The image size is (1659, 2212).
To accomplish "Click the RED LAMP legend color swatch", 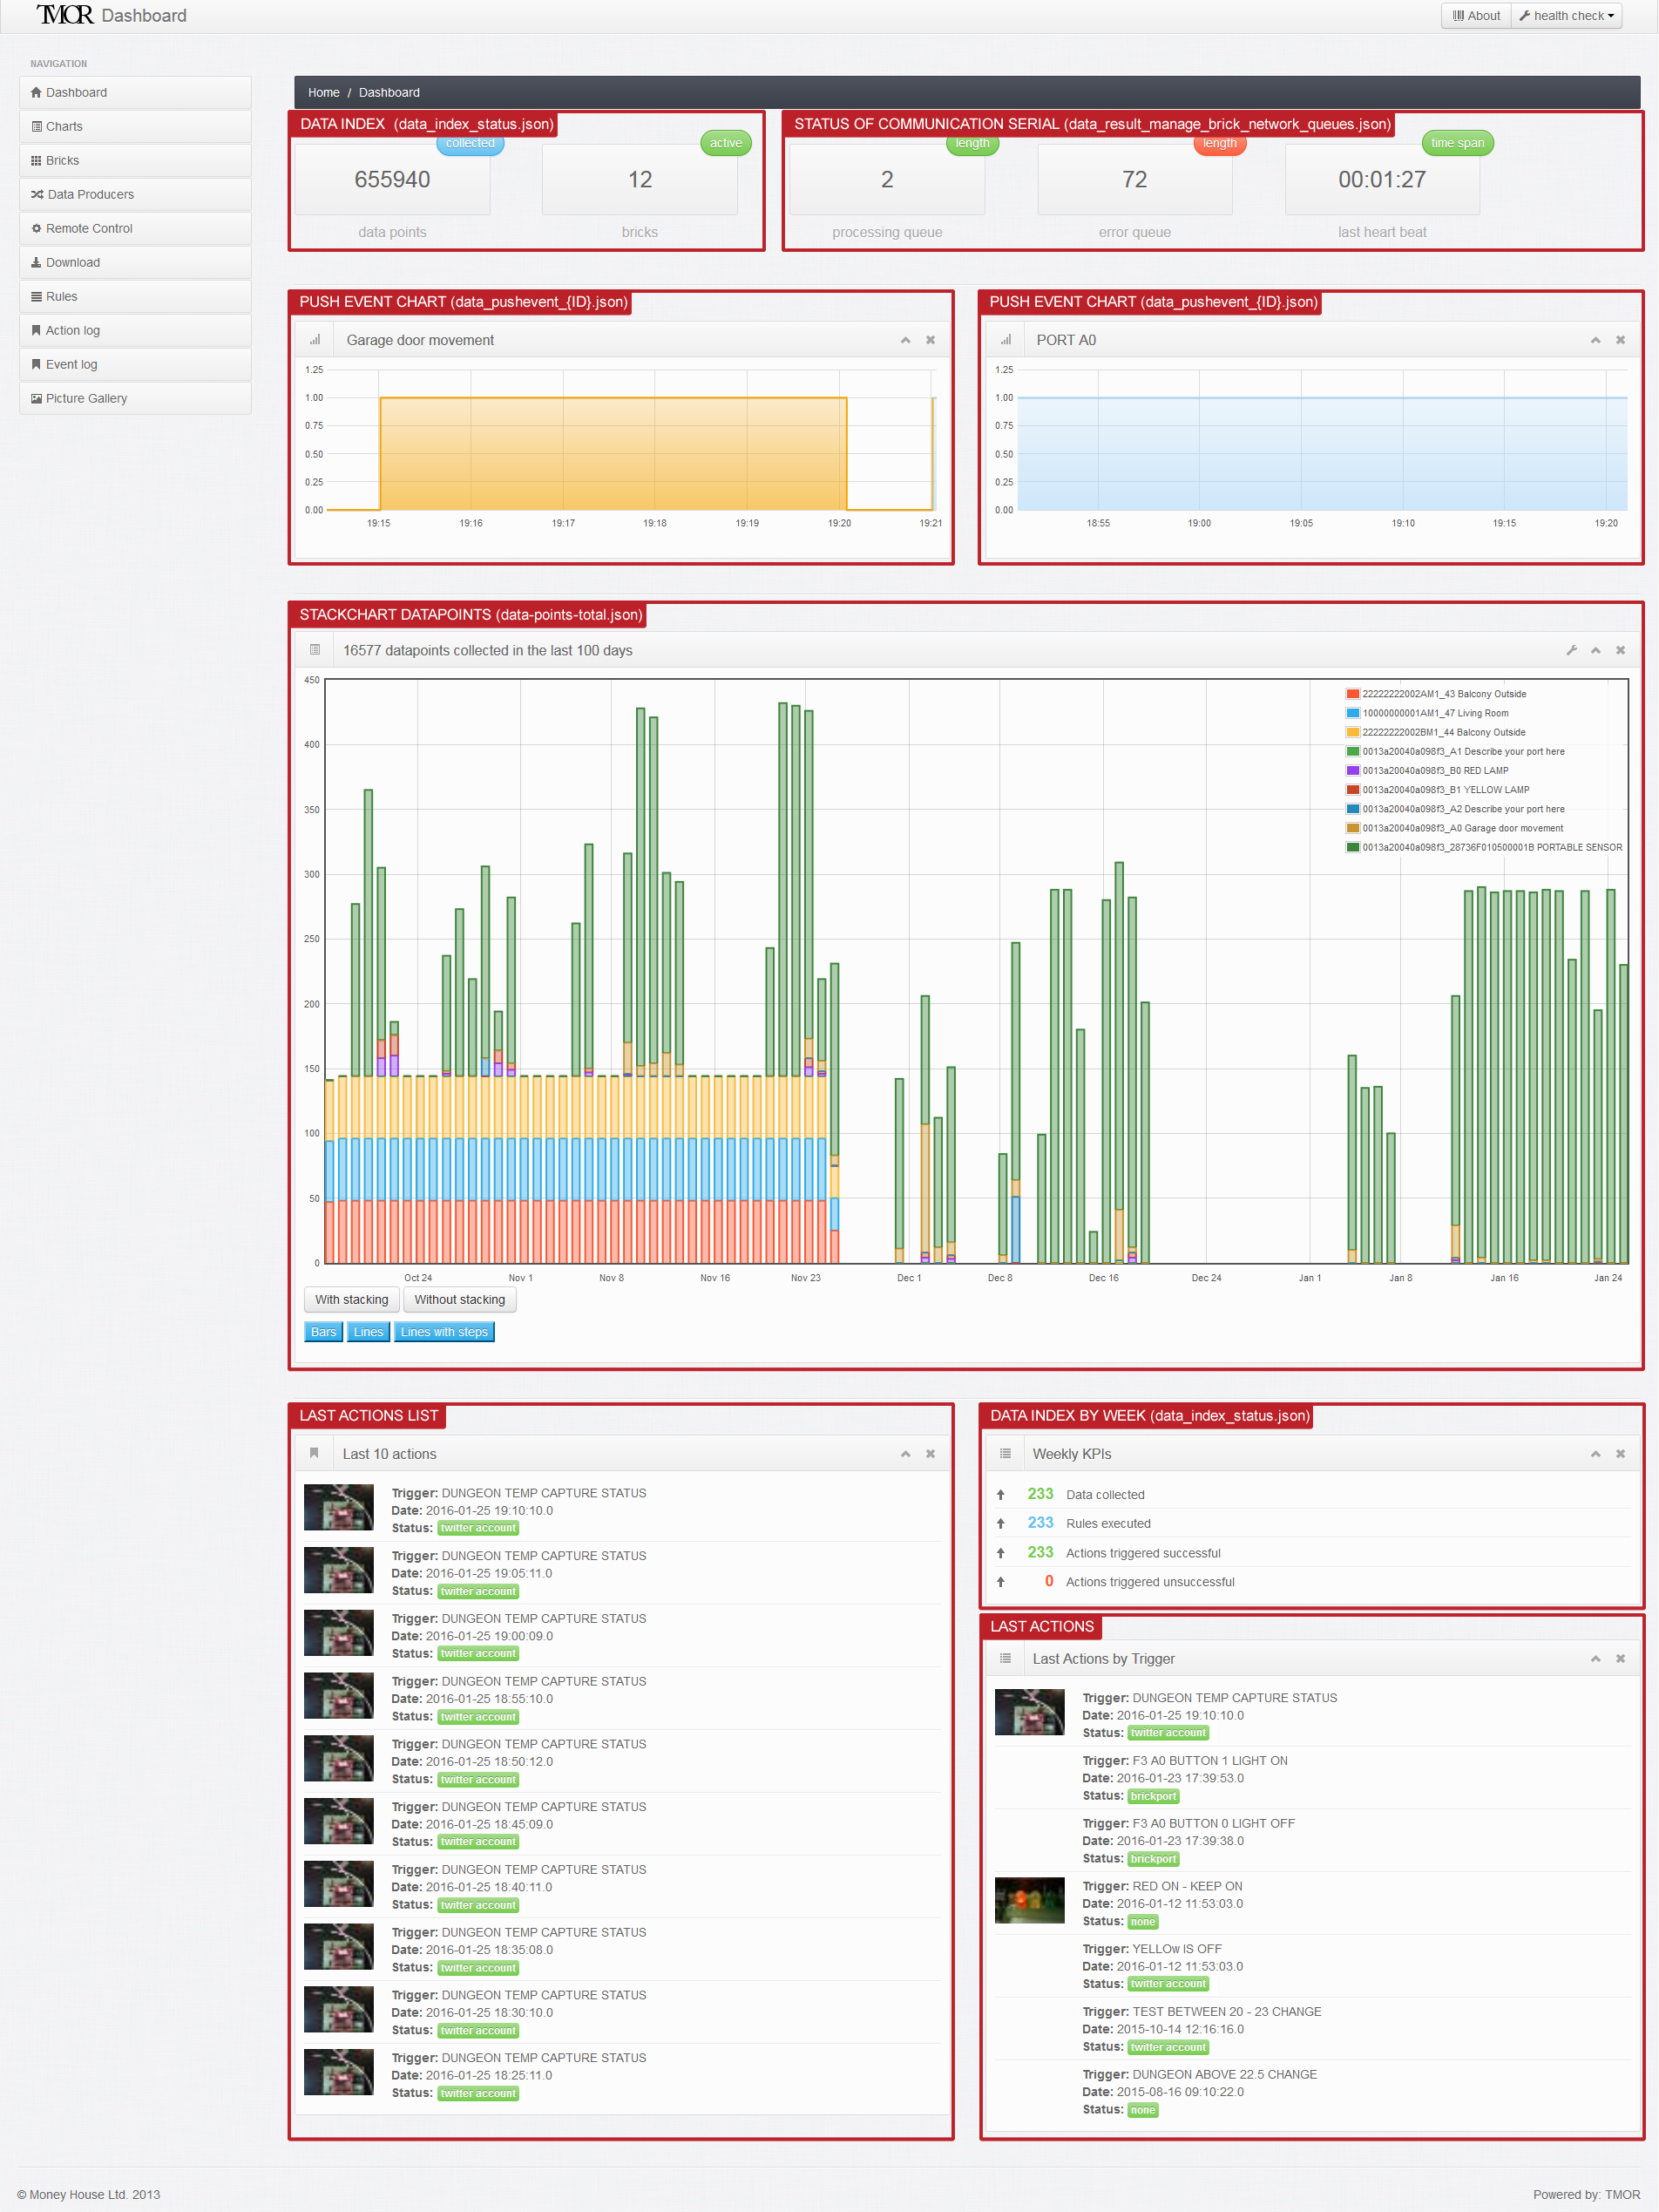I will 1352,770.
